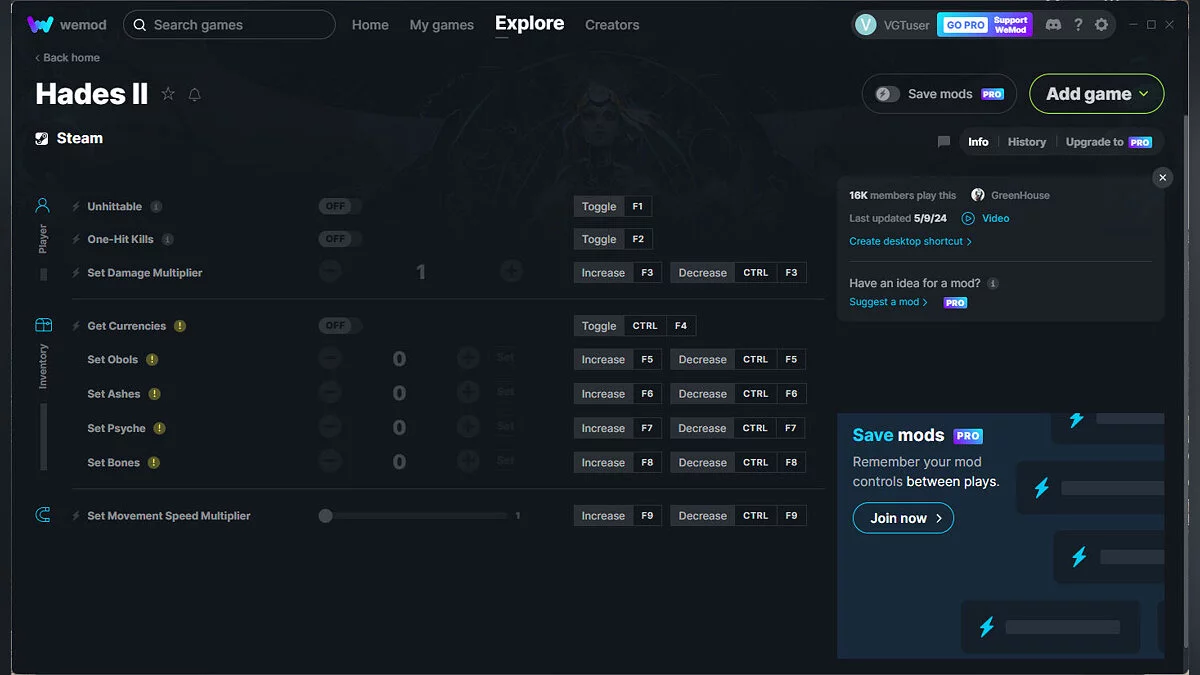Image resolution: width=1200 pixels, height=675 pixels.
Task: Click the chat bubble icon beside Info
Action: pos(943,142)
